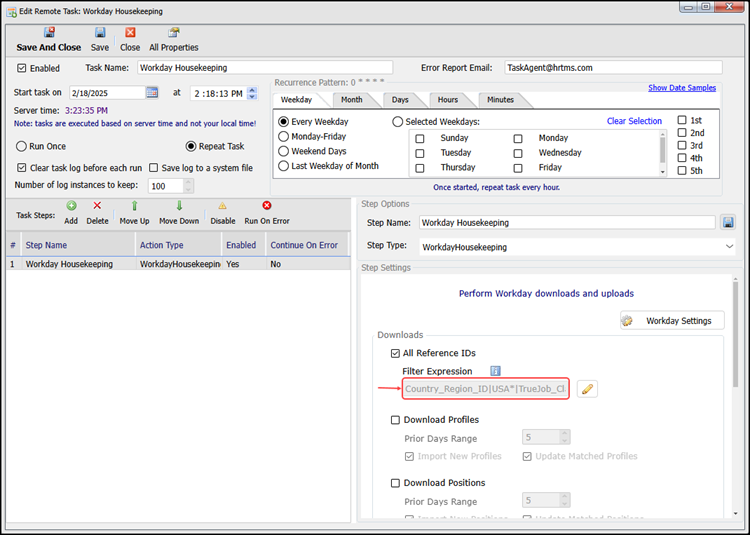Add a new task step
Image resolution: width=750 pixels, height=535 pixels.
point(71,206)
